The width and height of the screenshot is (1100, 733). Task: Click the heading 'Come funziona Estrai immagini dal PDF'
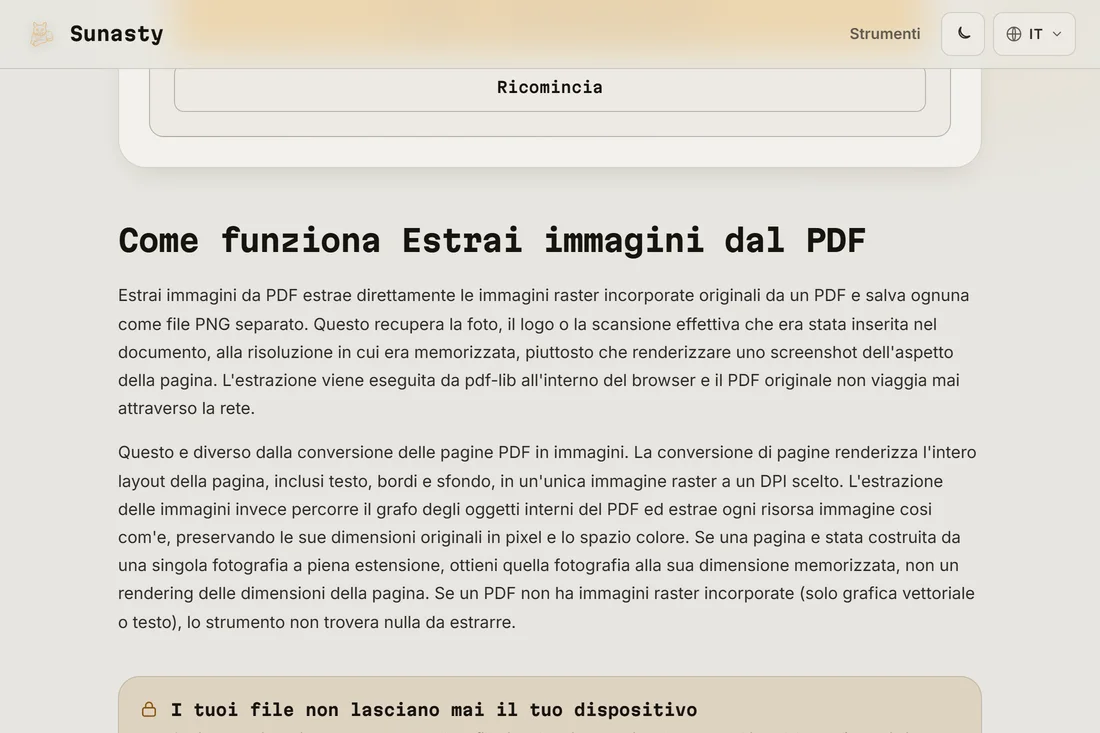coord(492,241)
